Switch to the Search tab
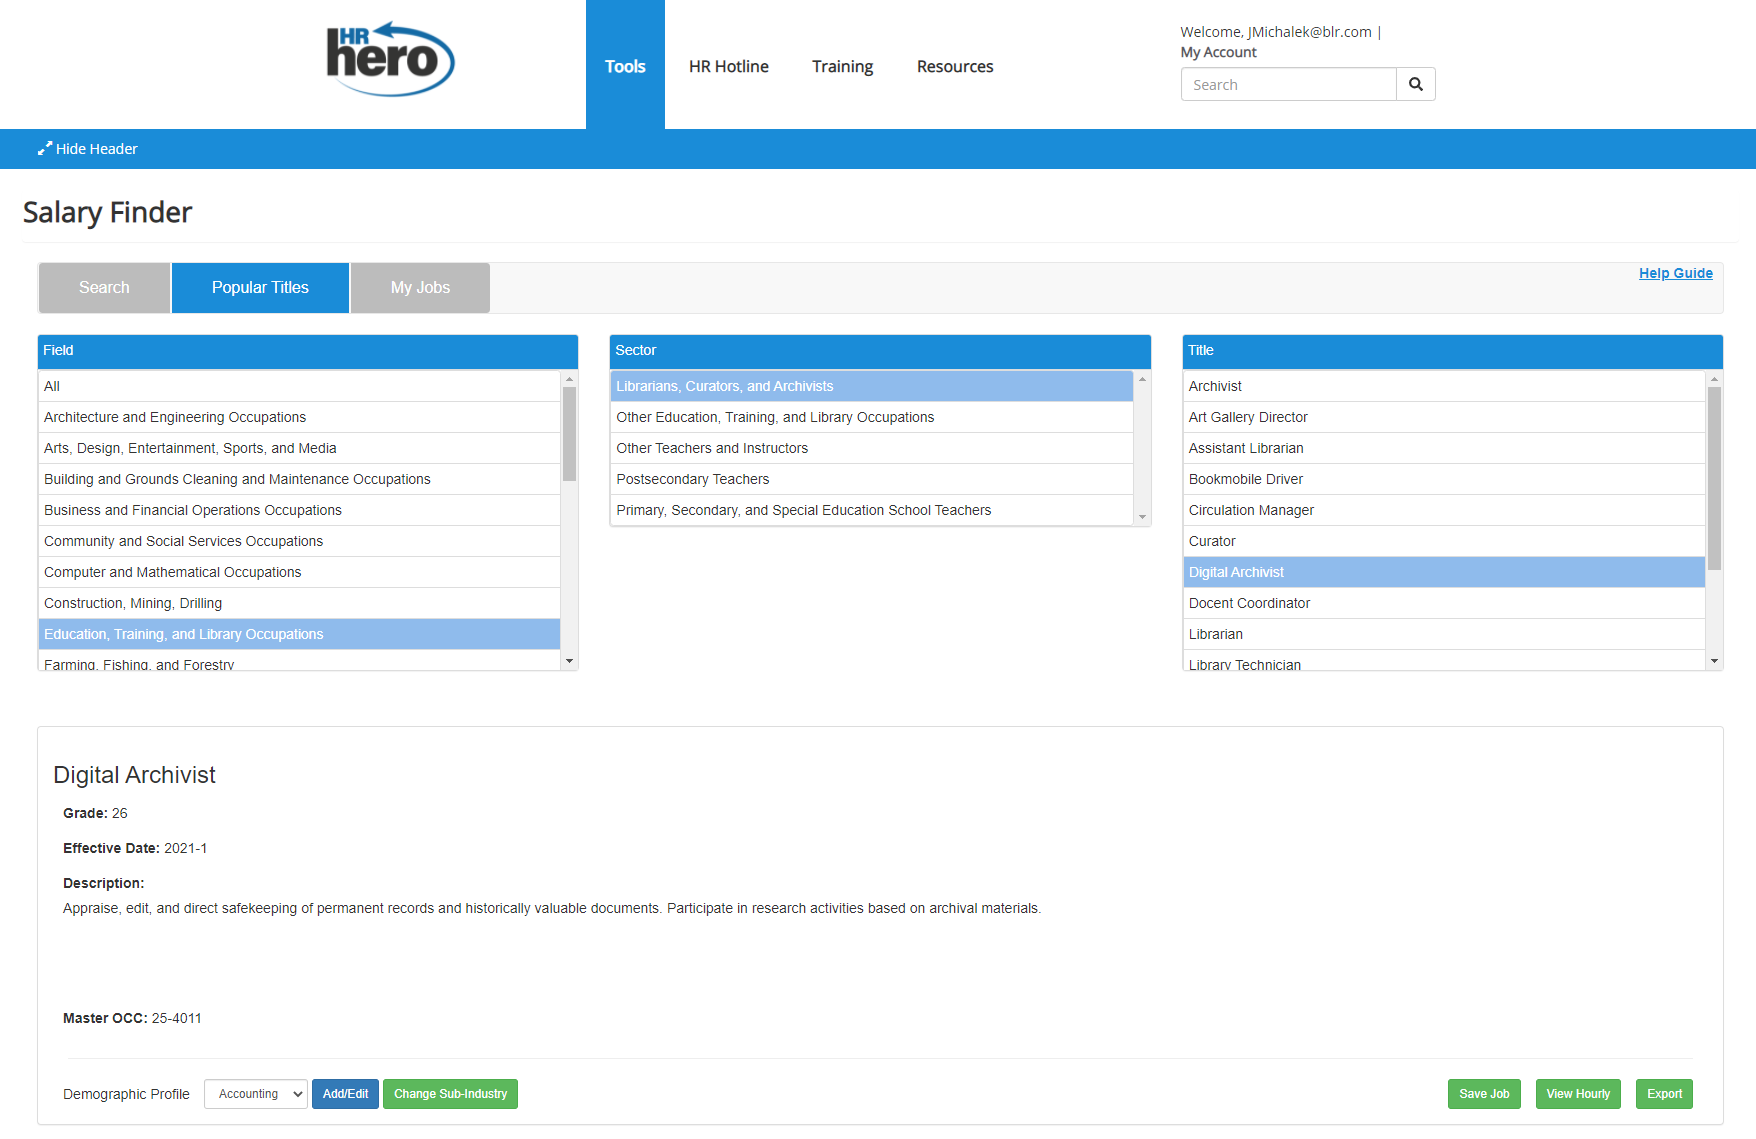1756x1139 pixels. 104,287
